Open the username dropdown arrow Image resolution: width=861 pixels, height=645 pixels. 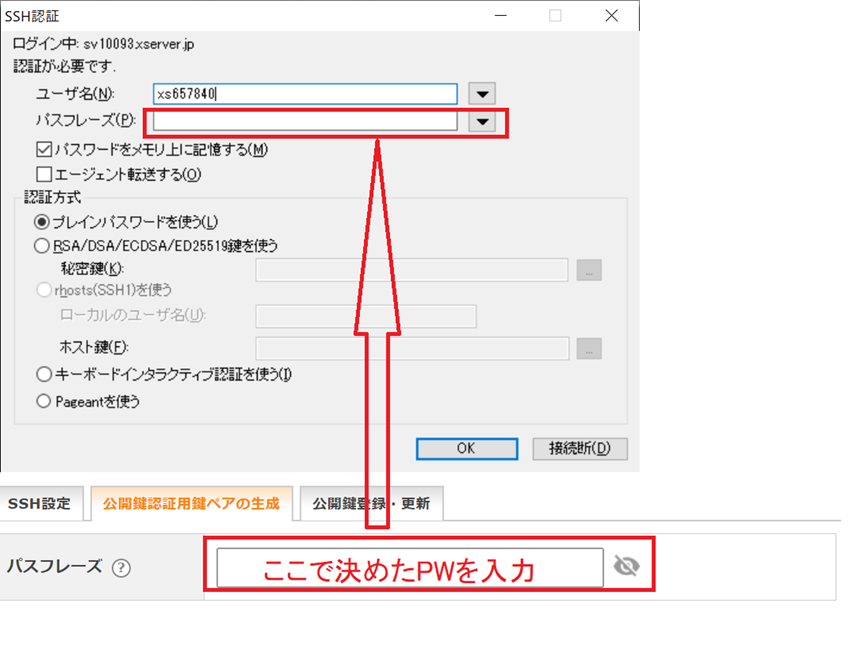click(x=483, y=94)
